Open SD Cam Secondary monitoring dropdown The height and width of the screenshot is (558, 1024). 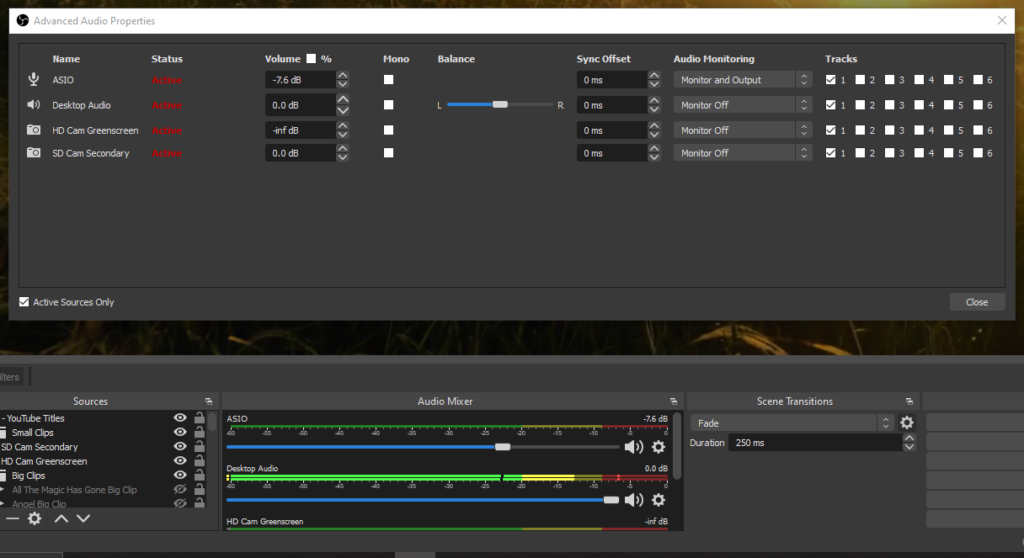(743, 153)
